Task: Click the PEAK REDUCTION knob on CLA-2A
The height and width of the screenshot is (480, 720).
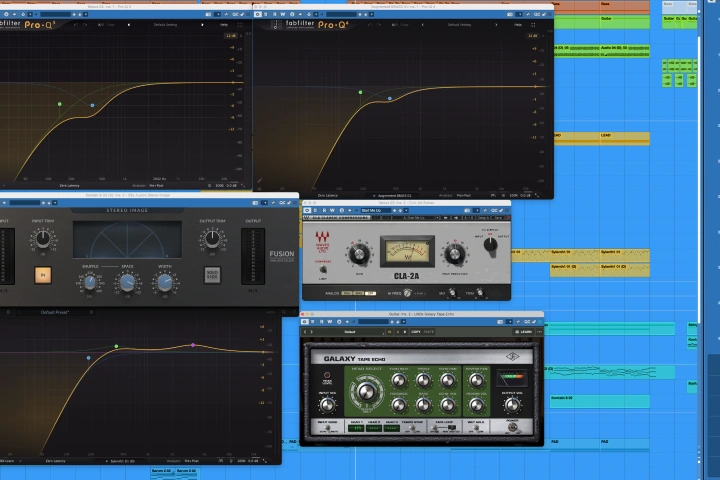Action: [455, 254]
